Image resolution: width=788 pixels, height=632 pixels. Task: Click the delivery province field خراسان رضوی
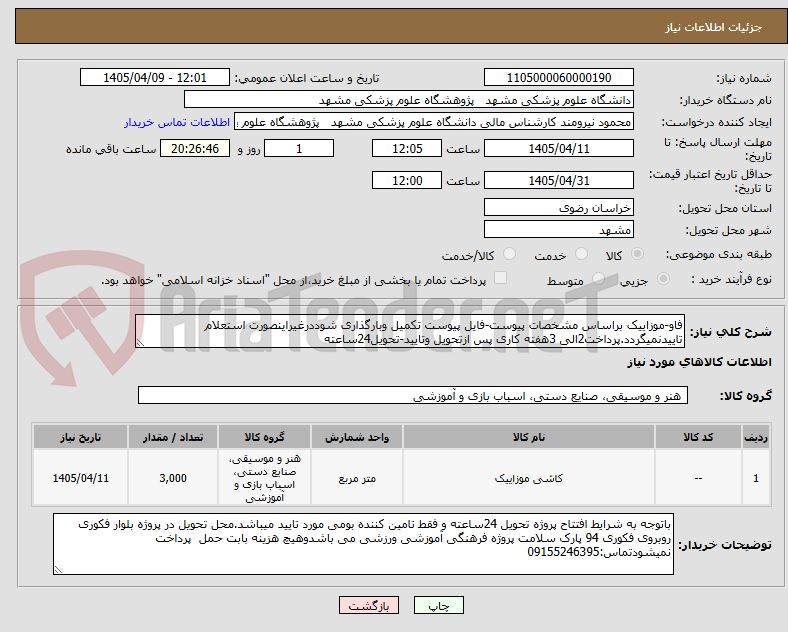(559, 207)
